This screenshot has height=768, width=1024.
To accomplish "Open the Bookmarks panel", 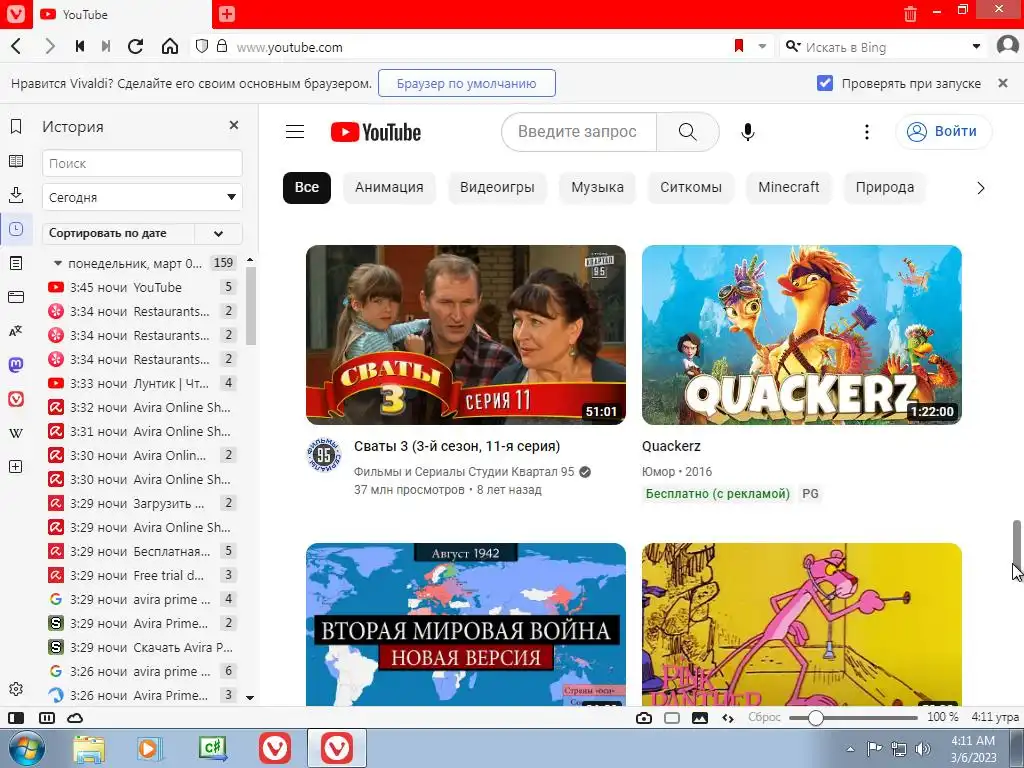I will (16, 127).
